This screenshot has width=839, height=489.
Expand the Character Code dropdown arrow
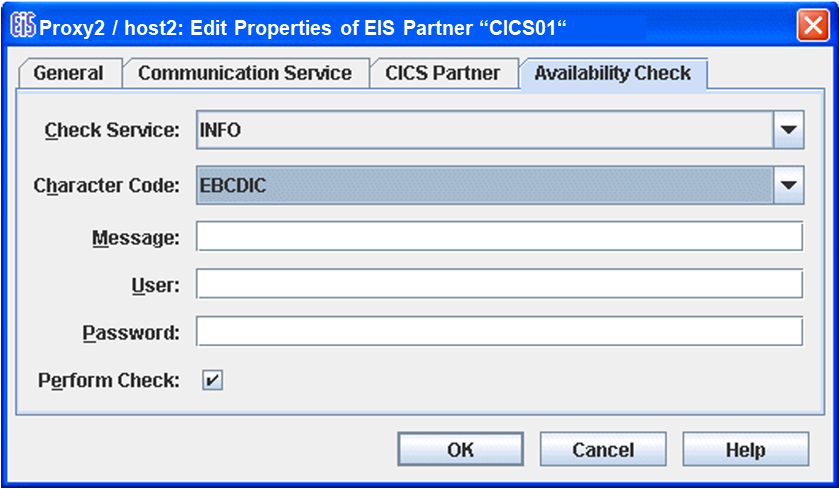pos(790,185)
